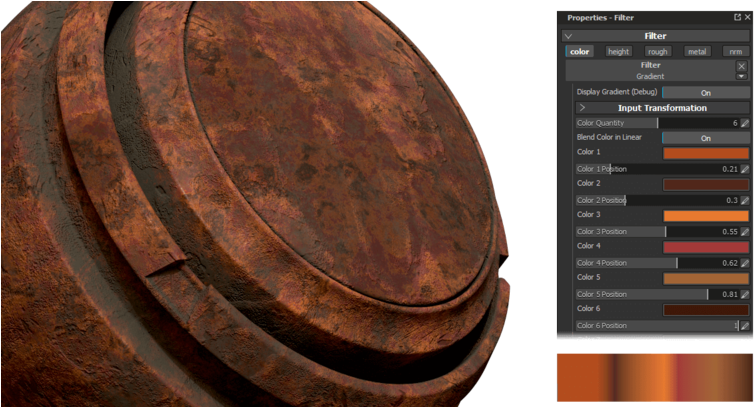This screenshot has height=407, width=754.
Task: Edit Color 1 Position with pencil icon
Action: tap(745, 169)
